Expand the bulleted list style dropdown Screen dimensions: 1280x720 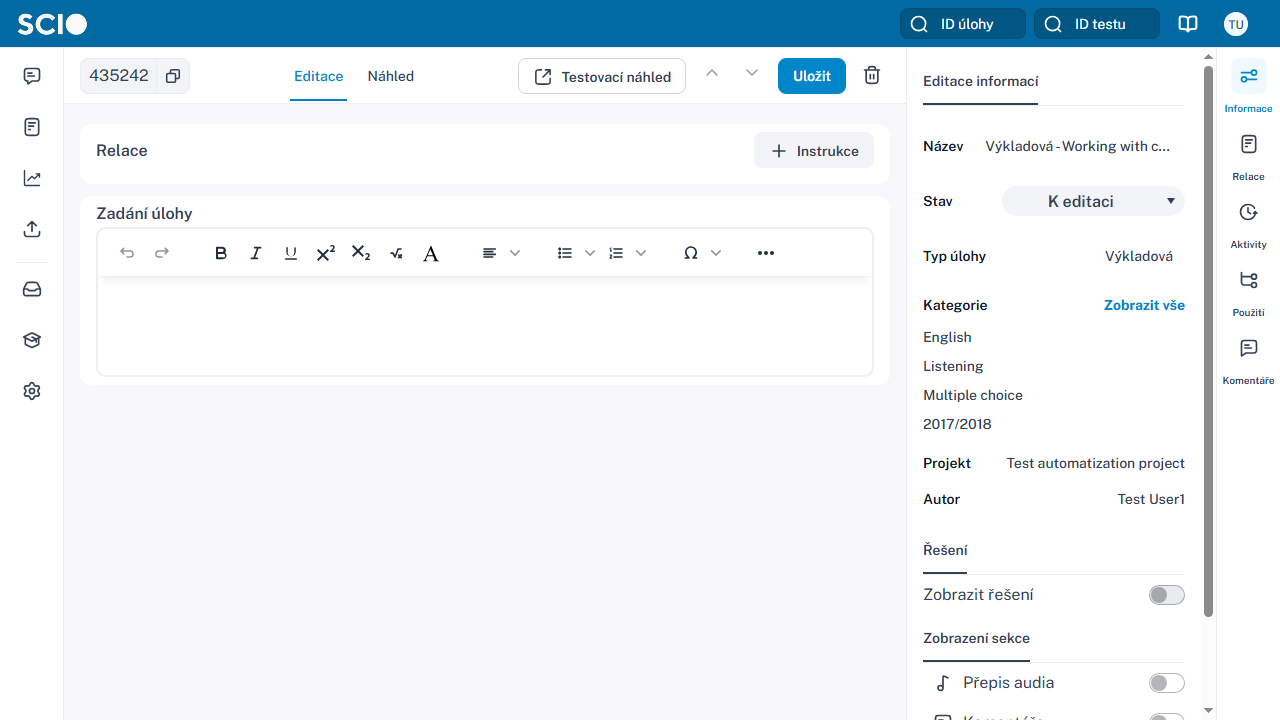(590, 253)
